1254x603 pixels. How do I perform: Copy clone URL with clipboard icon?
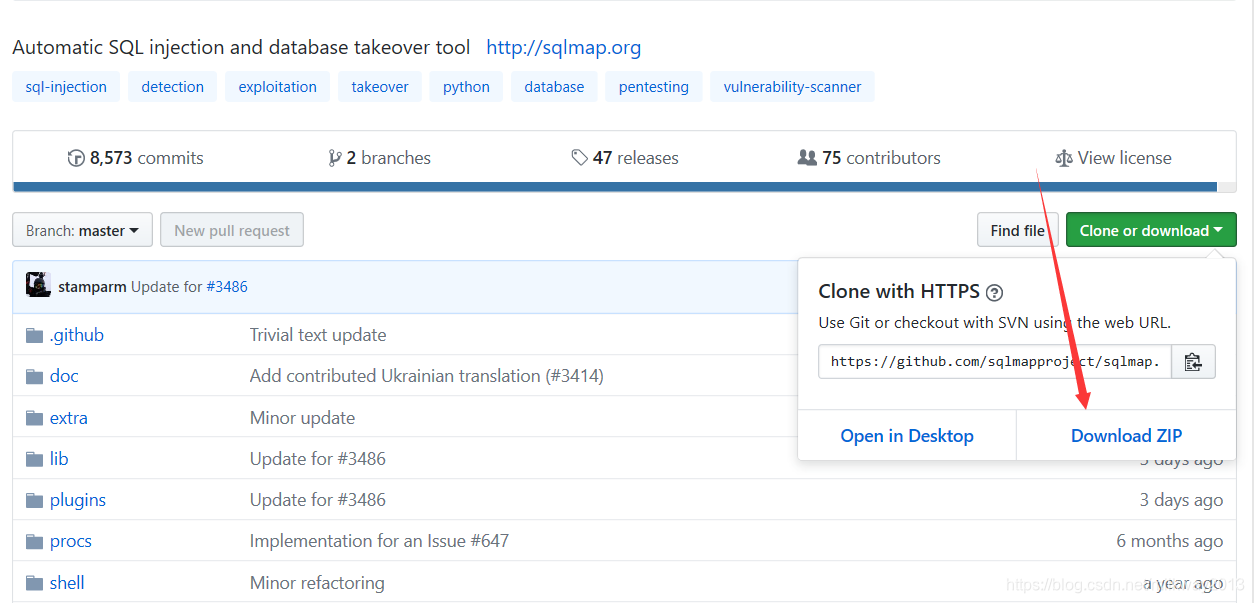[1193, 362]
